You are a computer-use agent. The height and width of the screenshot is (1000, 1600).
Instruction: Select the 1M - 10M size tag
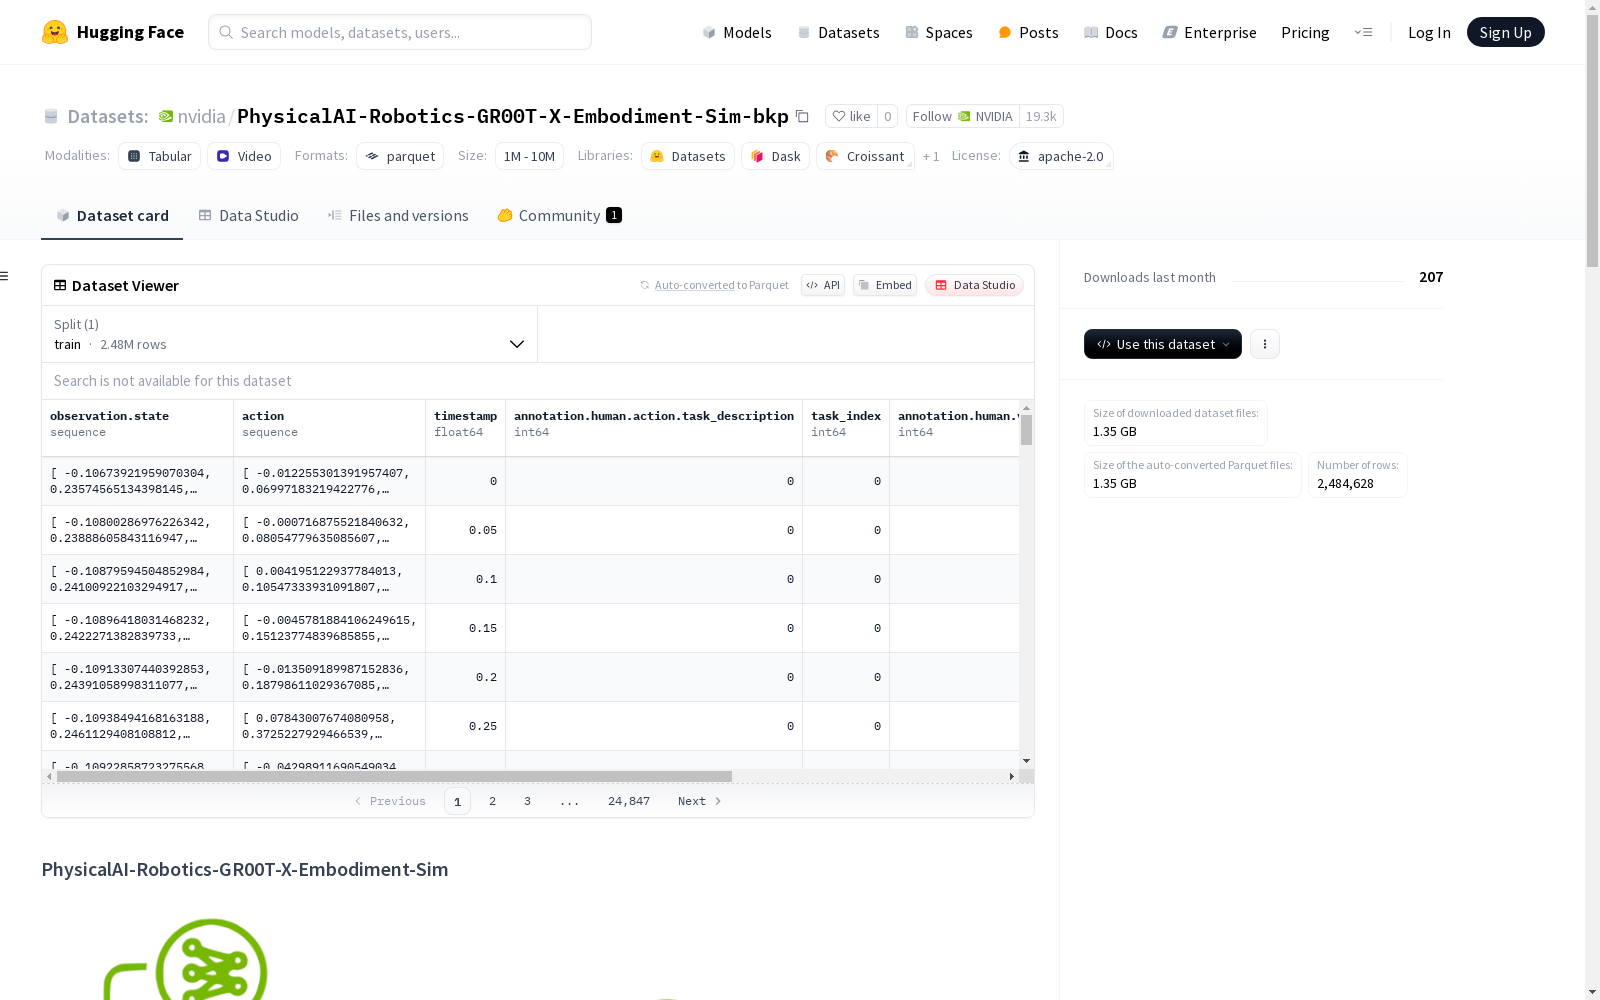click(x=529, y=156)
